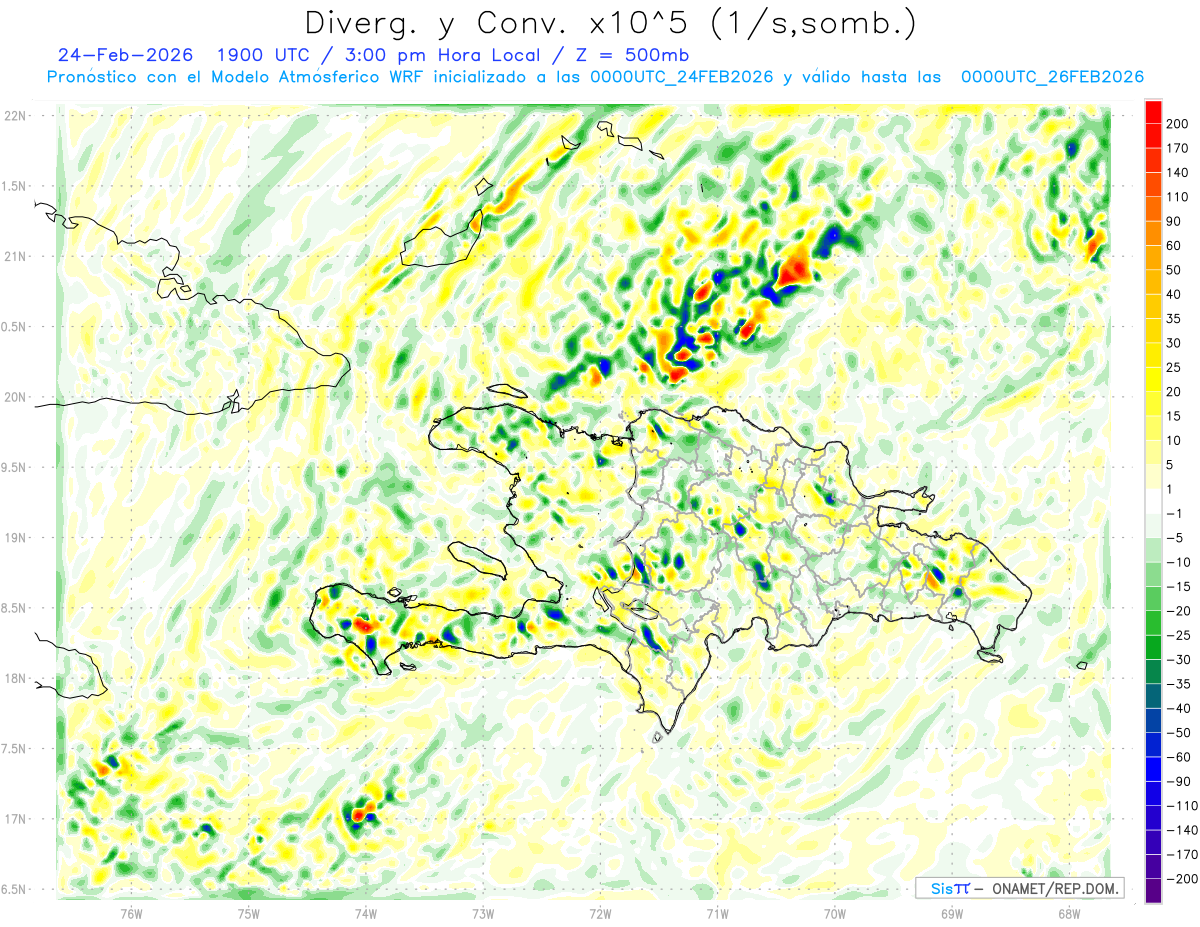Click the 75W longitude label

click(x=249, y=913)
